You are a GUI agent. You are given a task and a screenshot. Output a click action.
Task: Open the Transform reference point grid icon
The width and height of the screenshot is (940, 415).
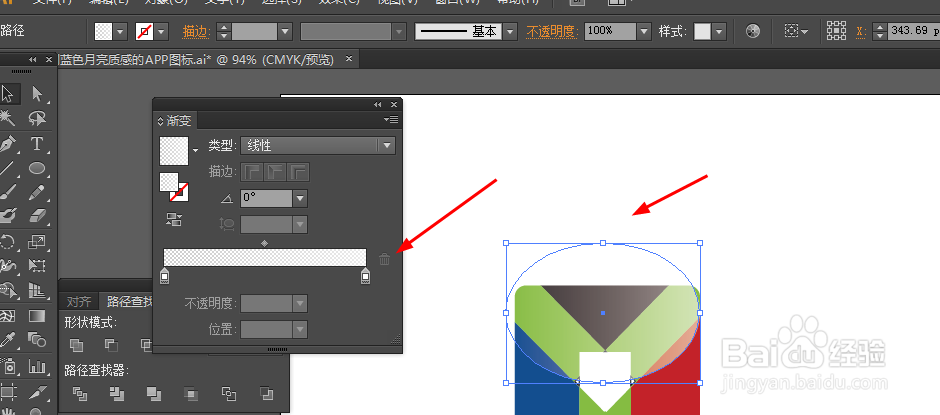tap(836, 31)
